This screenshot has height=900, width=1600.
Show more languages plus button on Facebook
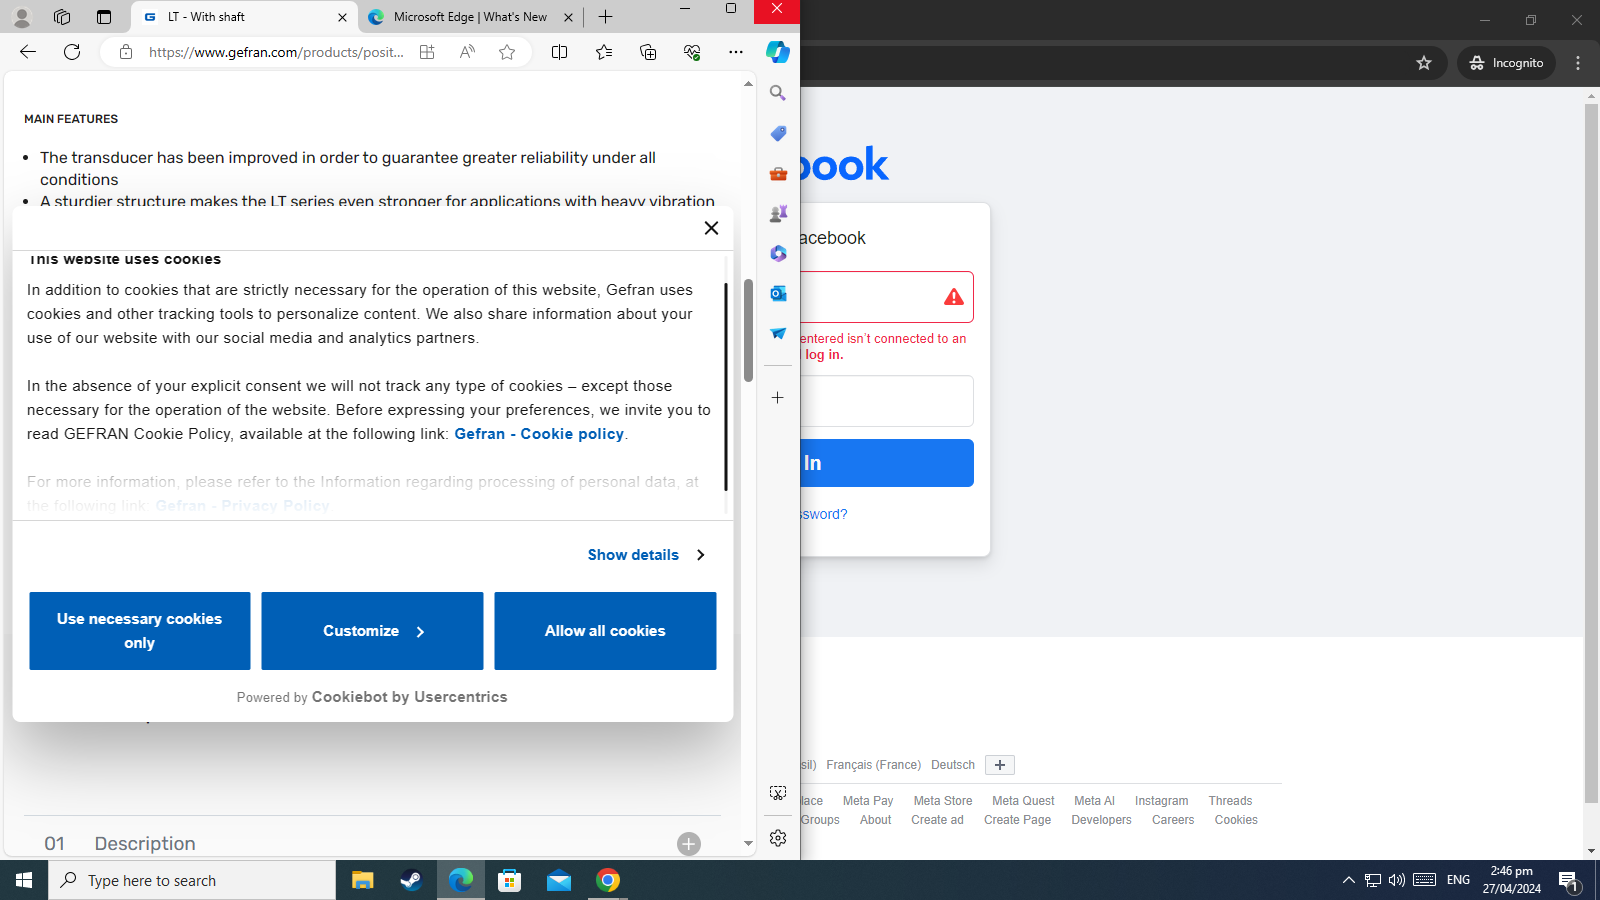(1000, 765)
